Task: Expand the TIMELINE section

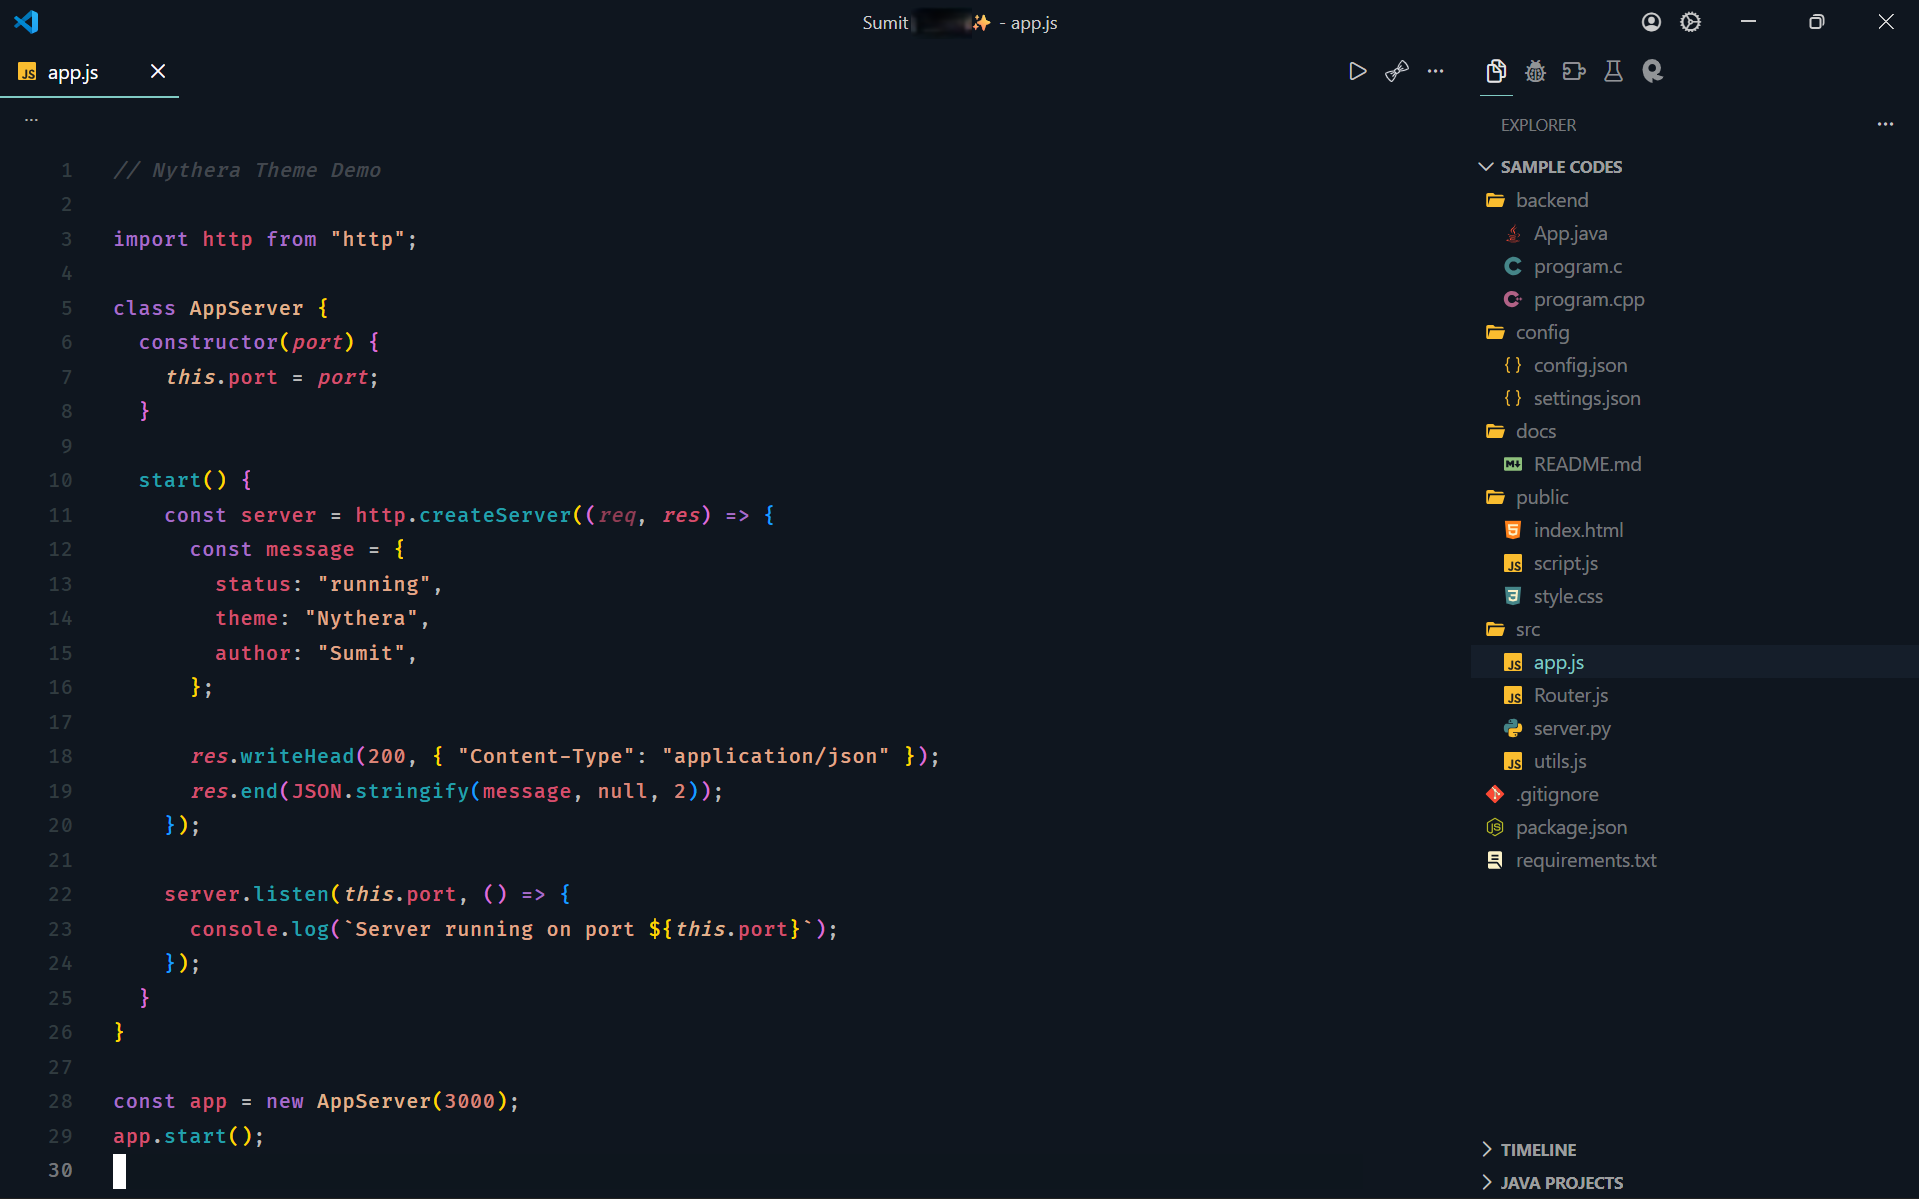Action: pyautogui.click(x=1695, y=1150)
